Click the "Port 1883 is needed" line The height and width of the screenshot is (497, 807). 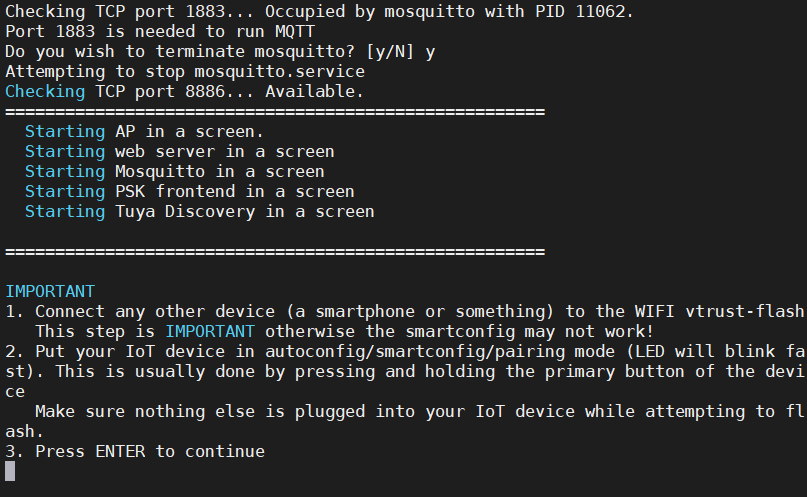(160, 31)
